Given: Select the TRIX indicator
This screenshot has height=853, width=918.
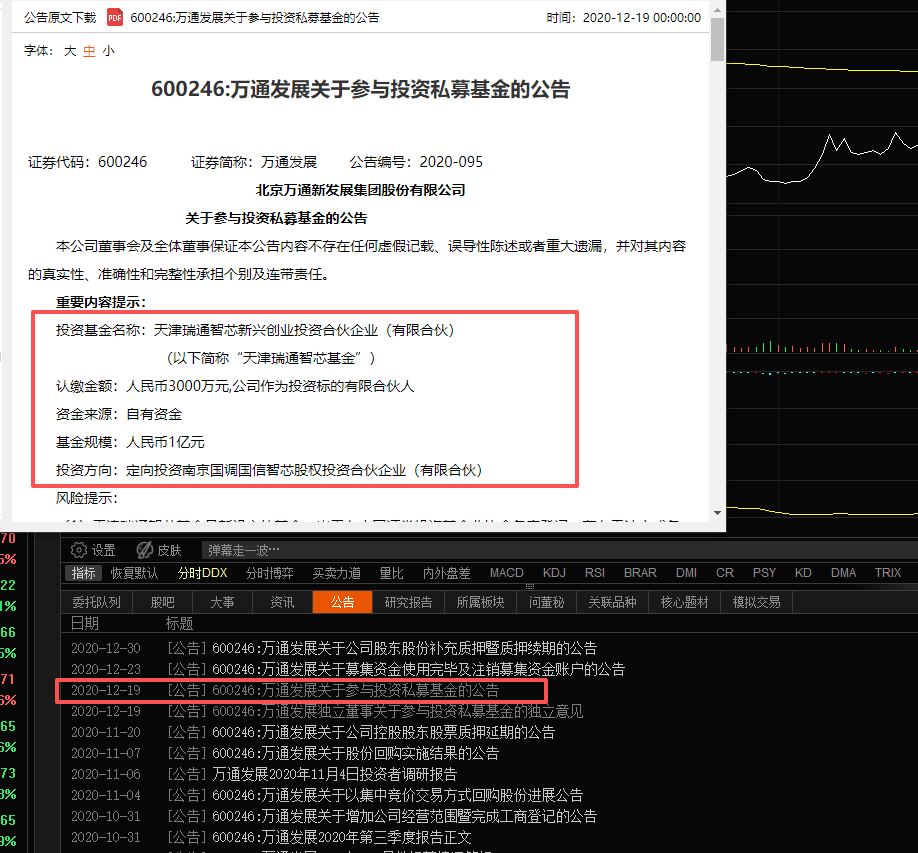Looking at the screenshot, I should point(888,573).
